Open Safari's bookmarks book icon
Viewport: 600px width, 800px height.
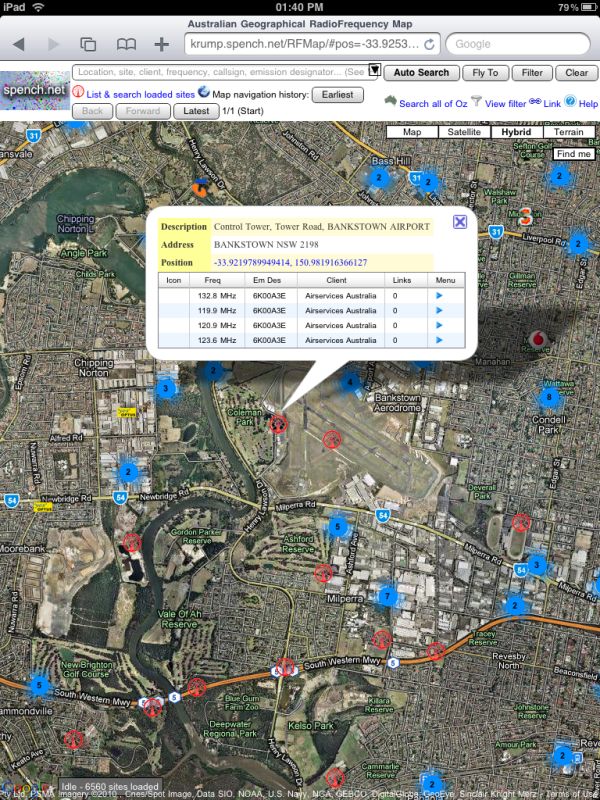click(126, 44)
